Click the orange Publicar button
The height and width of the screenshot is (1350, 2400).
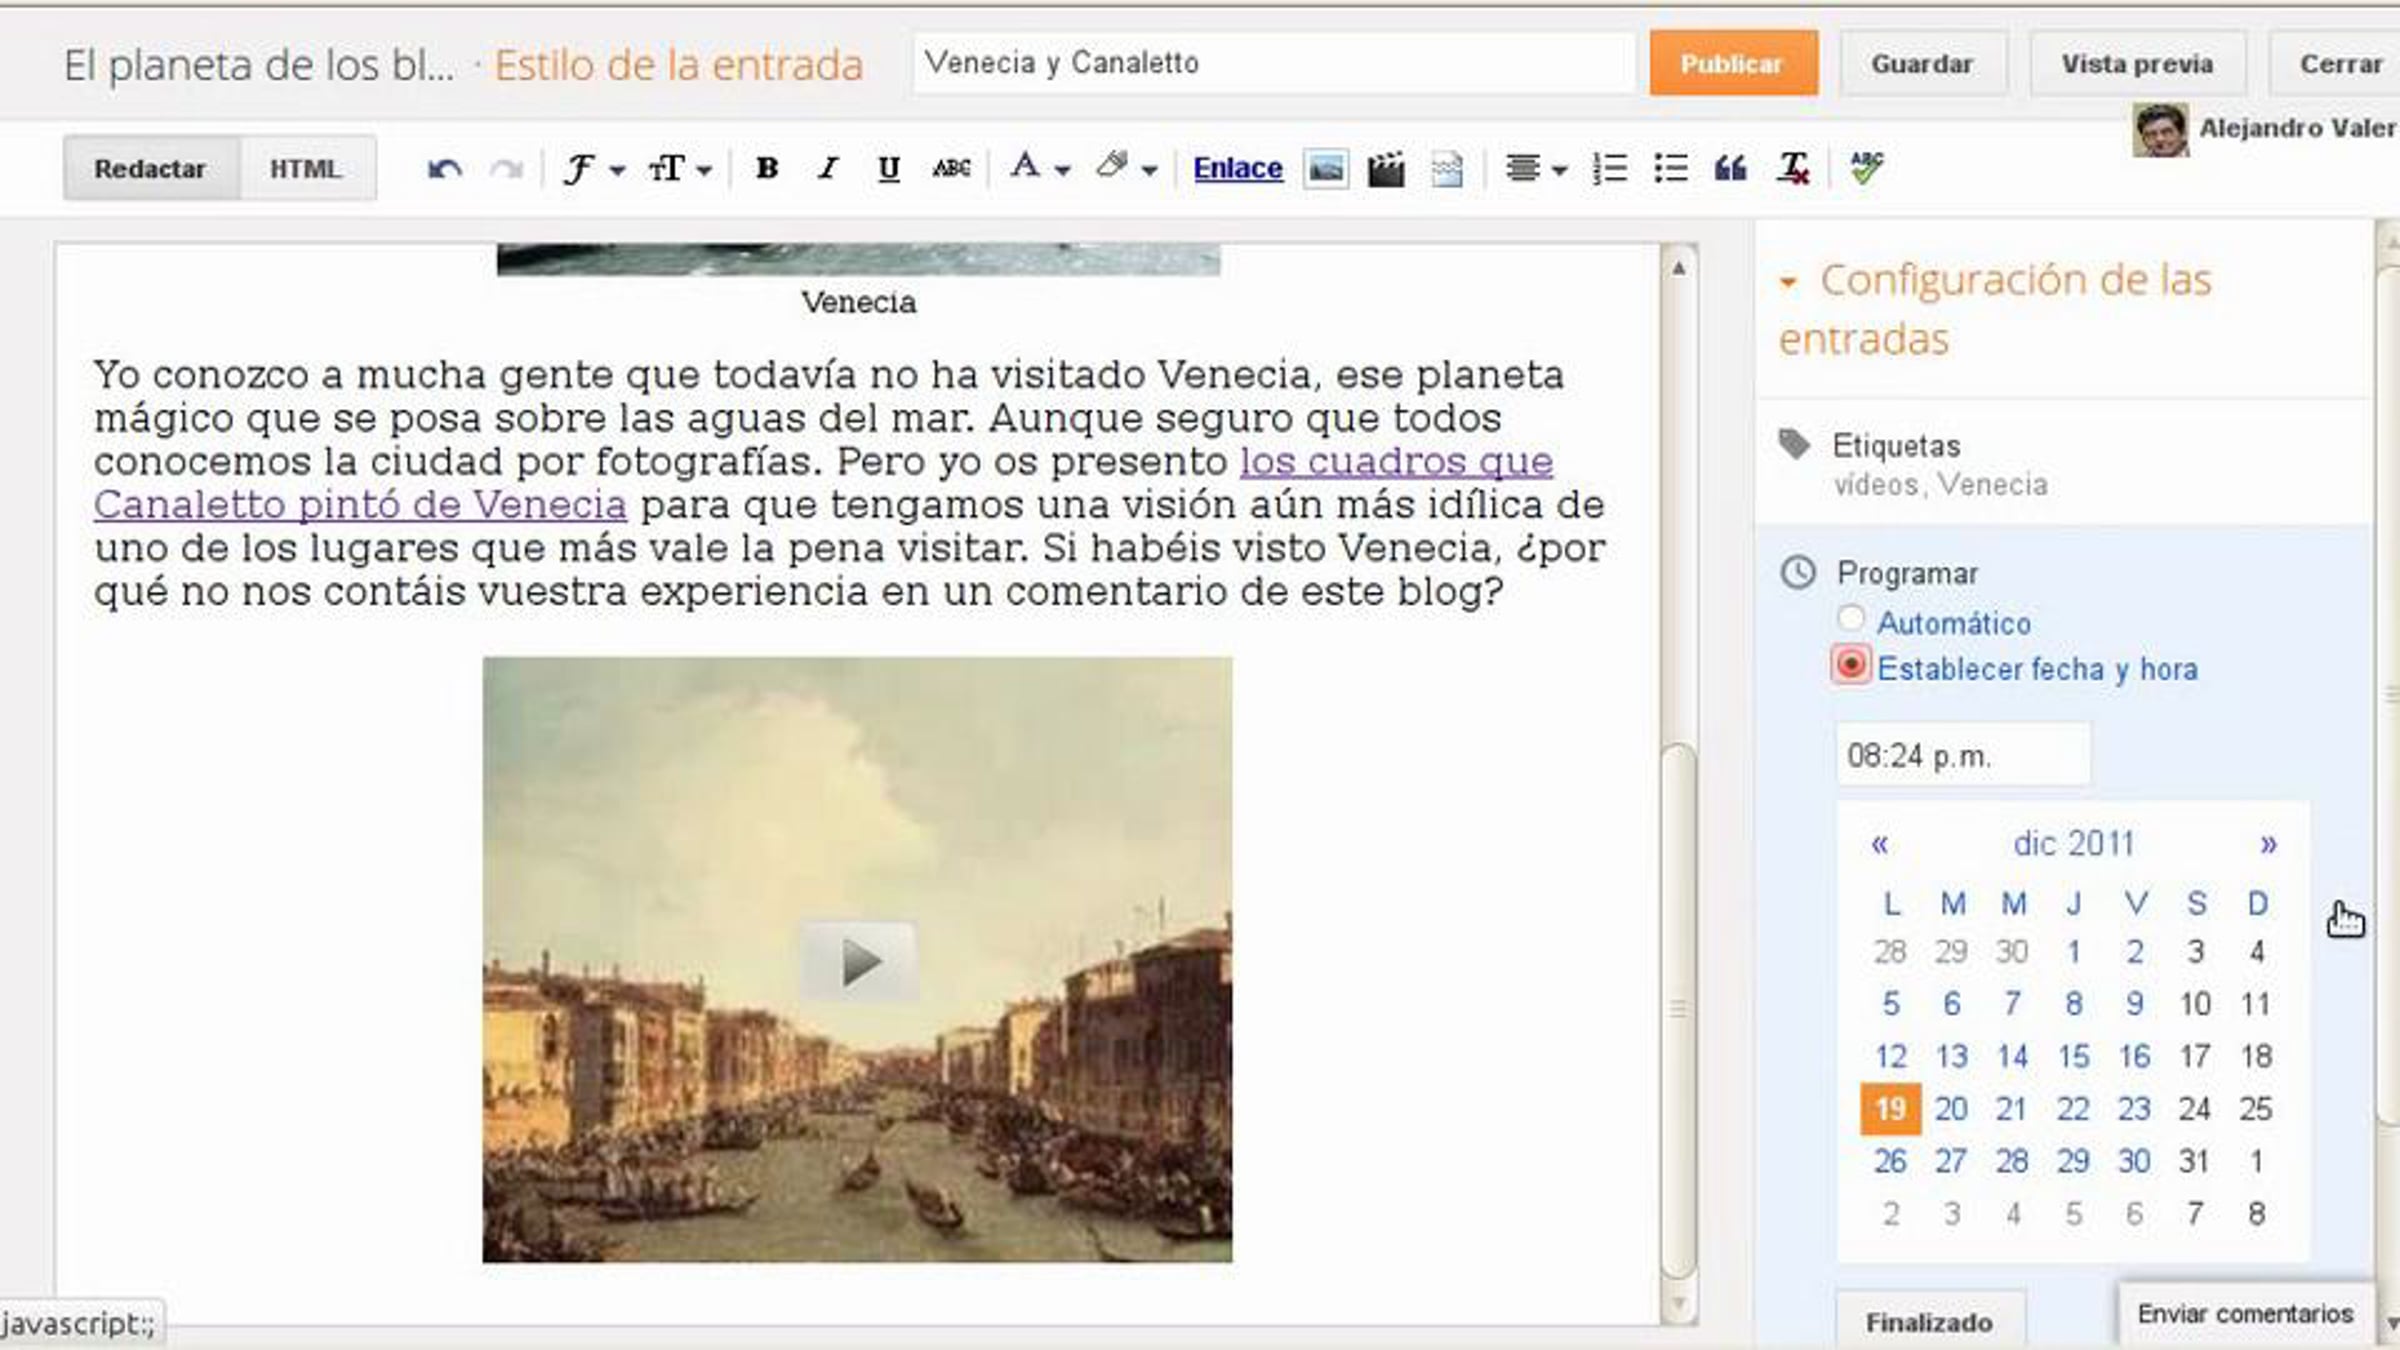coord(1733,63)
